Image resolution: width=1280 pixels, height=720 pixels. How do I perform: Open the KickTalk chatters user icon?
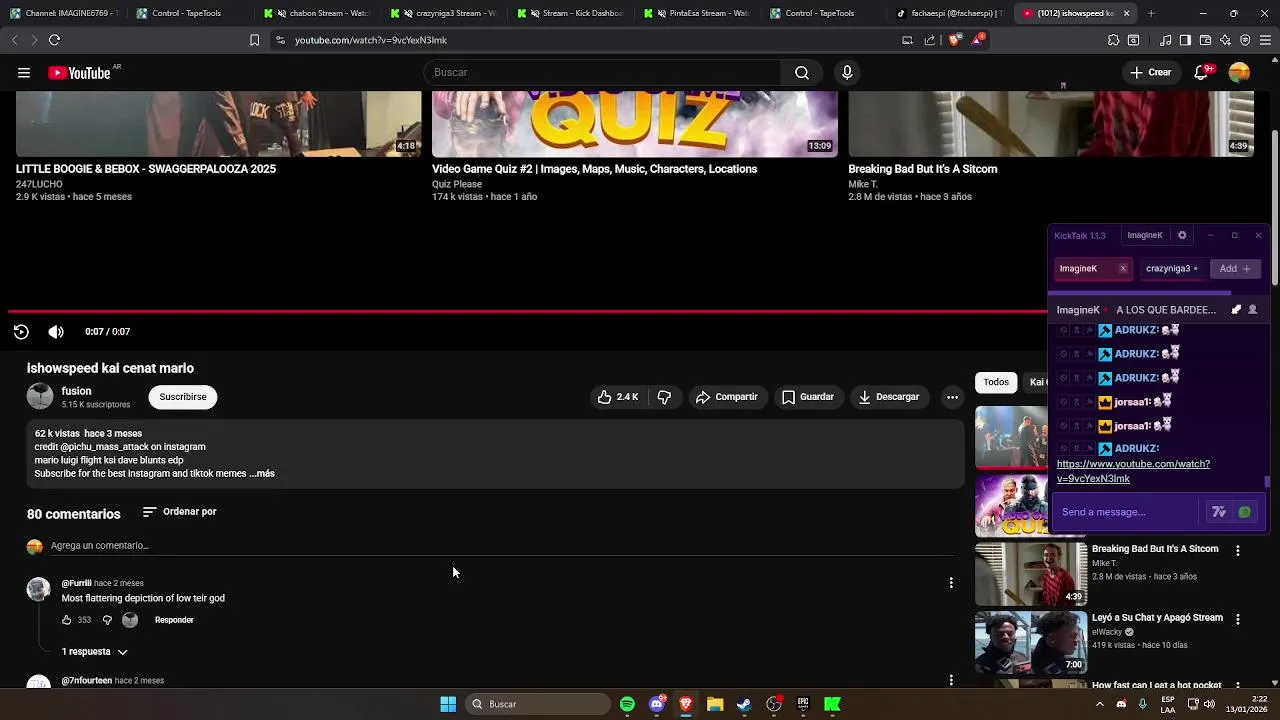click(1252, 310)
